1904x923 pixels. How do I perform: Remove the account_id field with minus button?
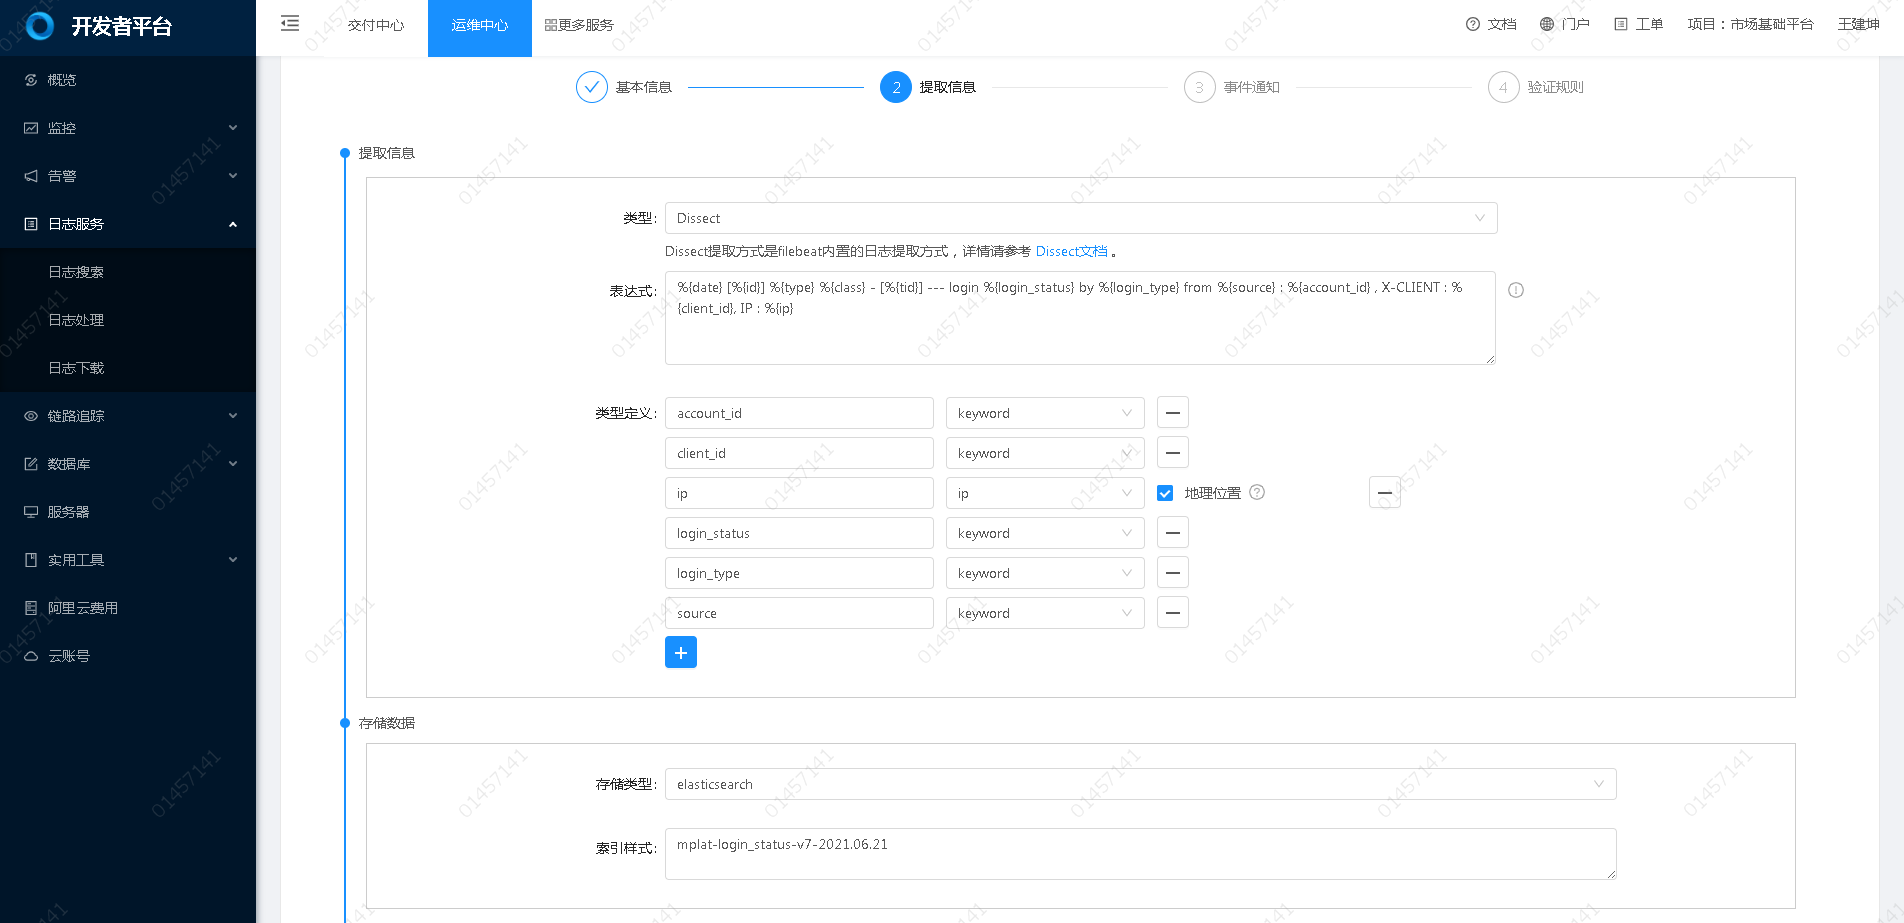(x=1172, y=413)
